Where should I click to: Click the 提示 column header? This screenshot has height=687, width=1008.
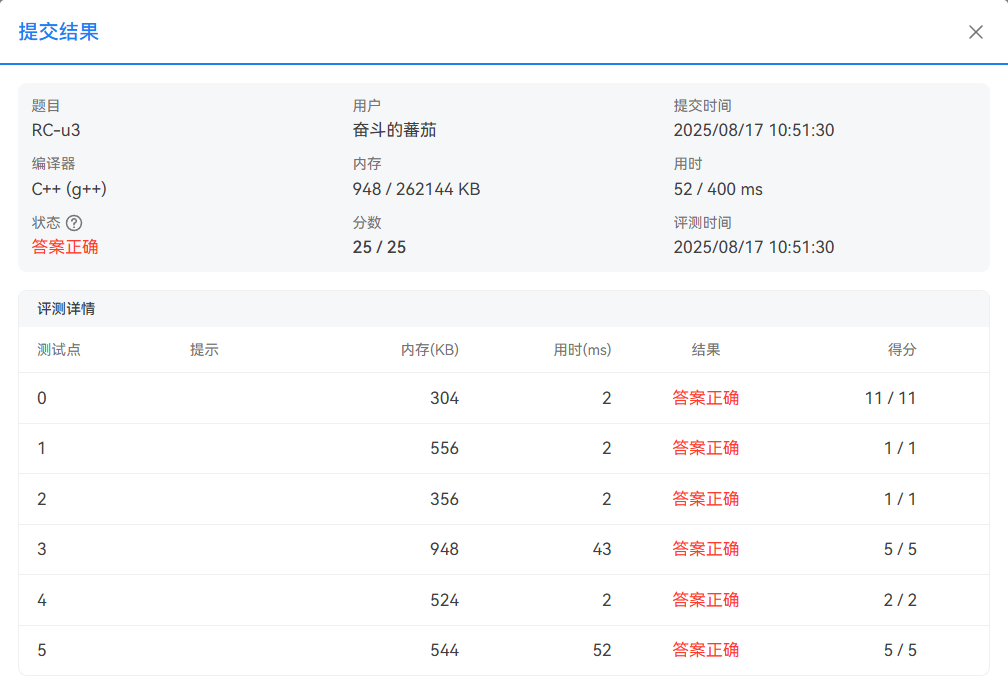click(x=204, y=350)
